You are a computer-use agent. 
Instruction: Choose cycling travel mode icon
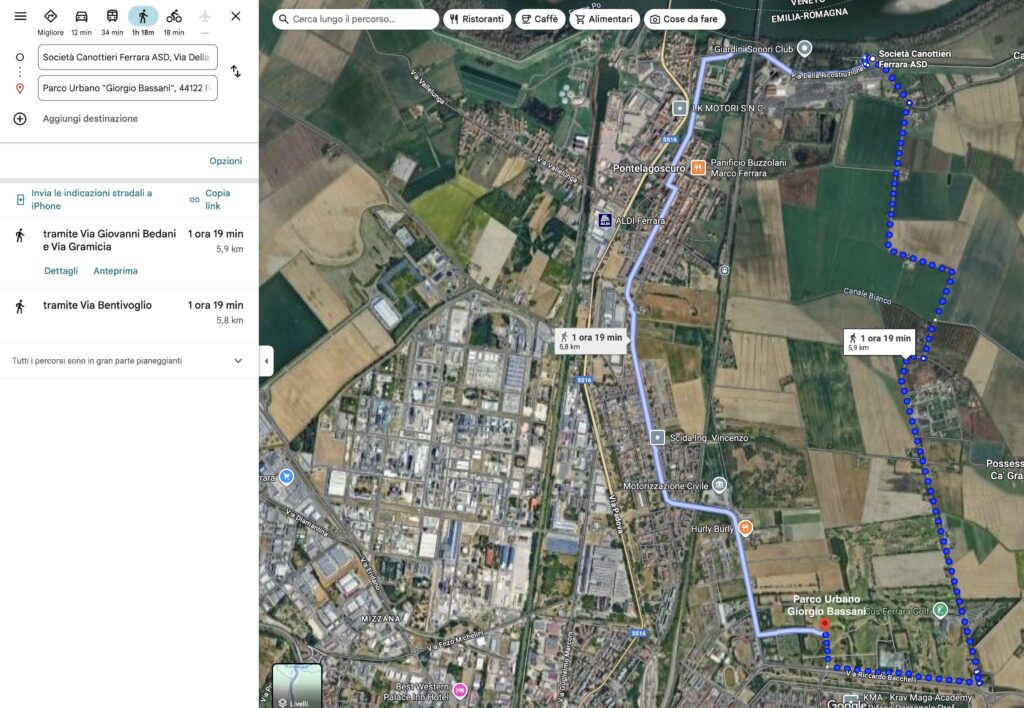point(174,16)
